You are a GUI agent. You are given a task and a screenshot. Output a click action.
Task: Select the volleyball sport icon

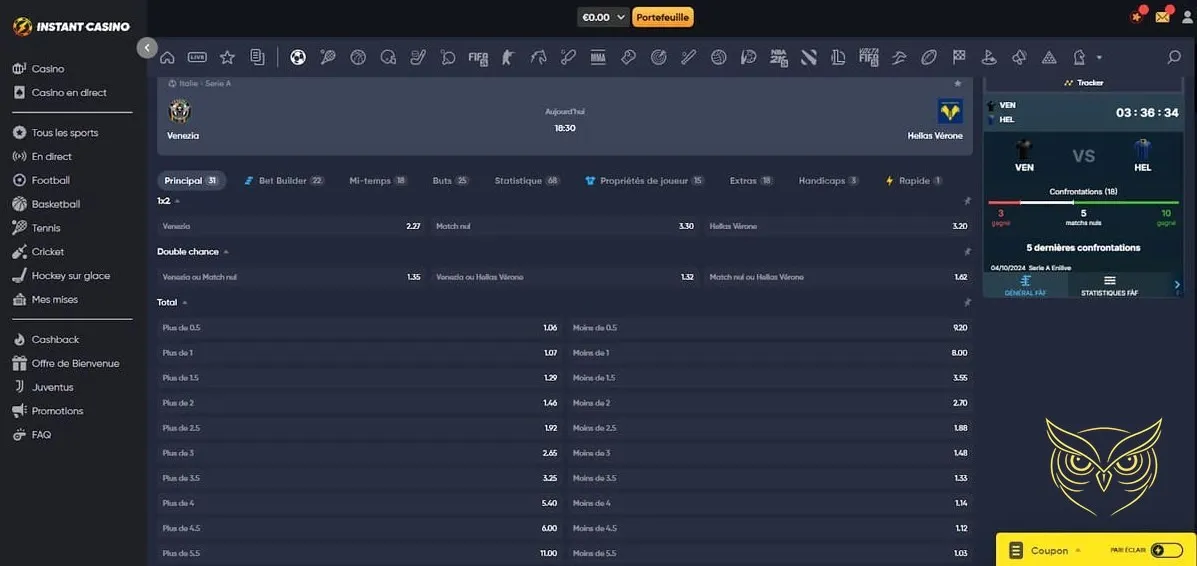point(718,57)
